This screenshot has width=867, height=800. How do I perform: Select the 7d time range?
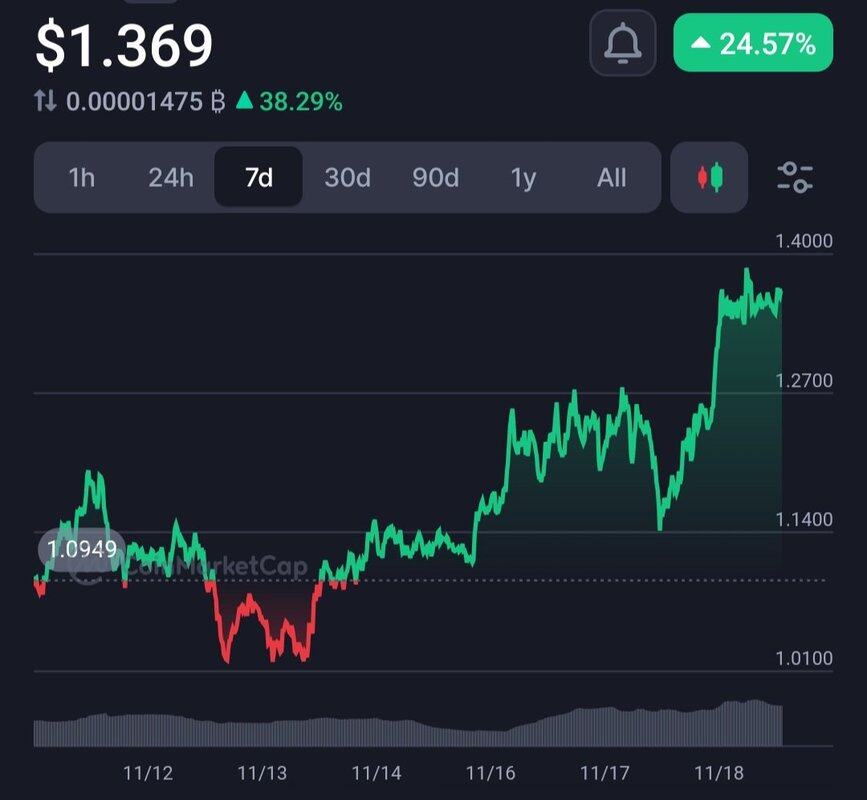click(259, 178)
